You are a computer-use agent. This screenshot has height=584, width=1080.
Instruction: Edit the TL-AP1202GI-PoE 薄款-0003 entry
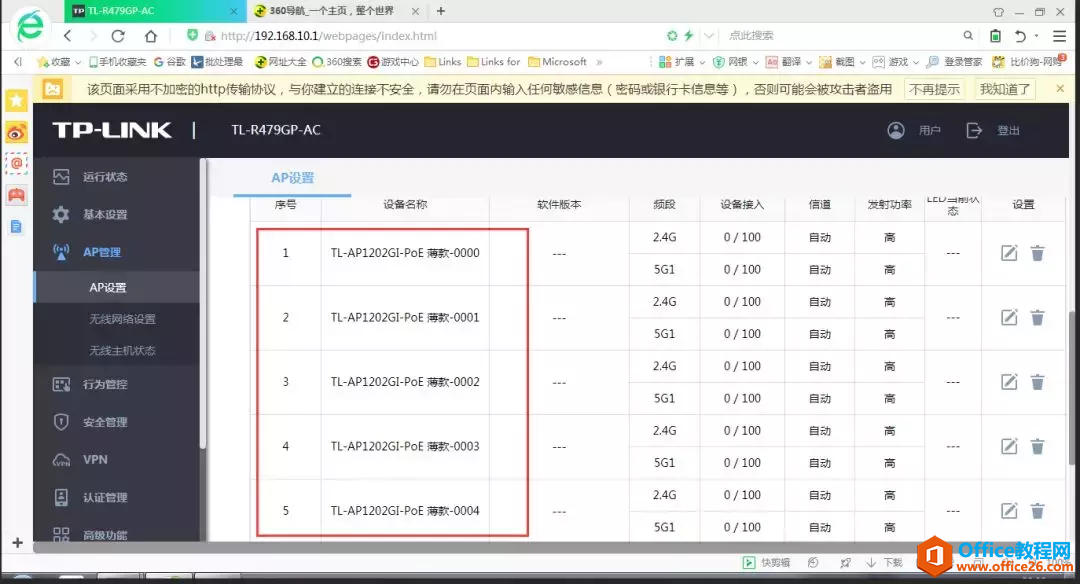1009,446
